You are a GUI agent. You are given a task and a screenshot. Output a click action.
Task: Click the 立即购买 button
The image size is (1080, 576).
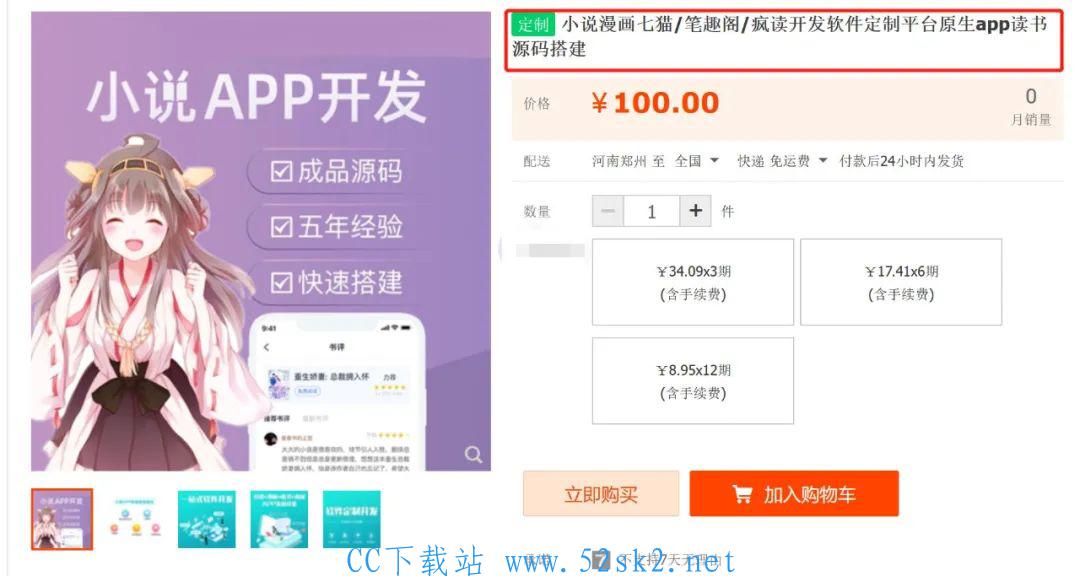click(601, 493)
